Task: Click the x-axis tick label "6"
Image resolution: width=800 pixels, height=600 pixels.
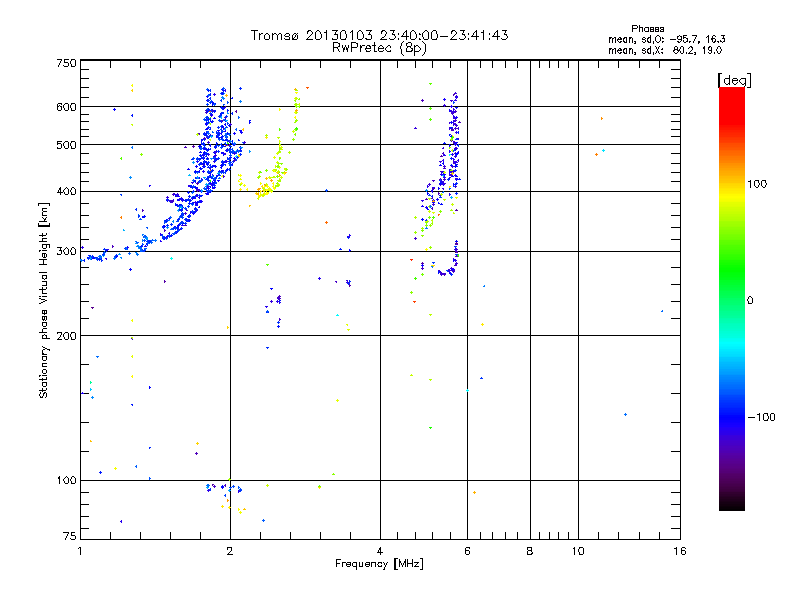Action: pyautogui.click(x=467, y=551)
